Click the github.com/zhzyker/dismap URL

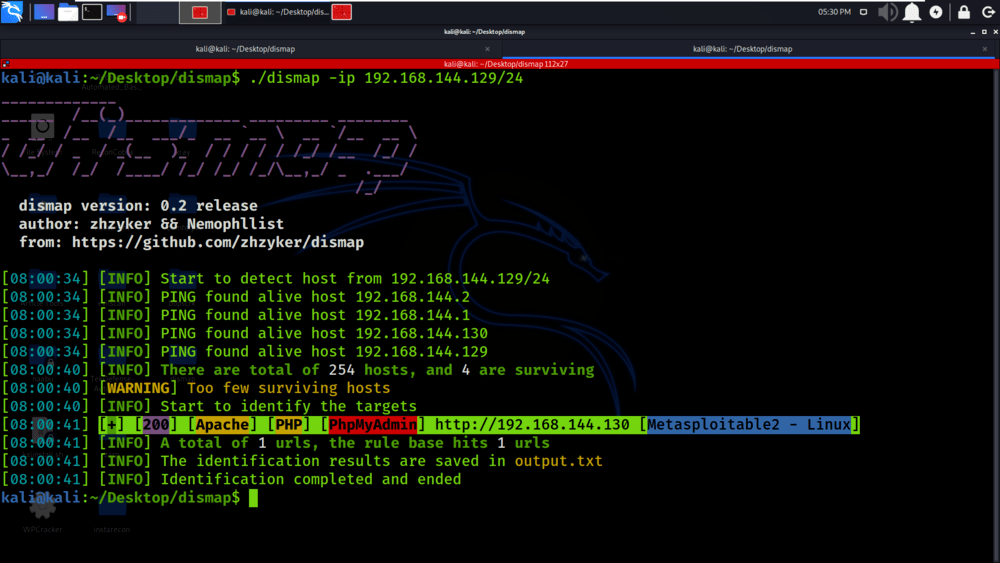(x=217, y=242)
